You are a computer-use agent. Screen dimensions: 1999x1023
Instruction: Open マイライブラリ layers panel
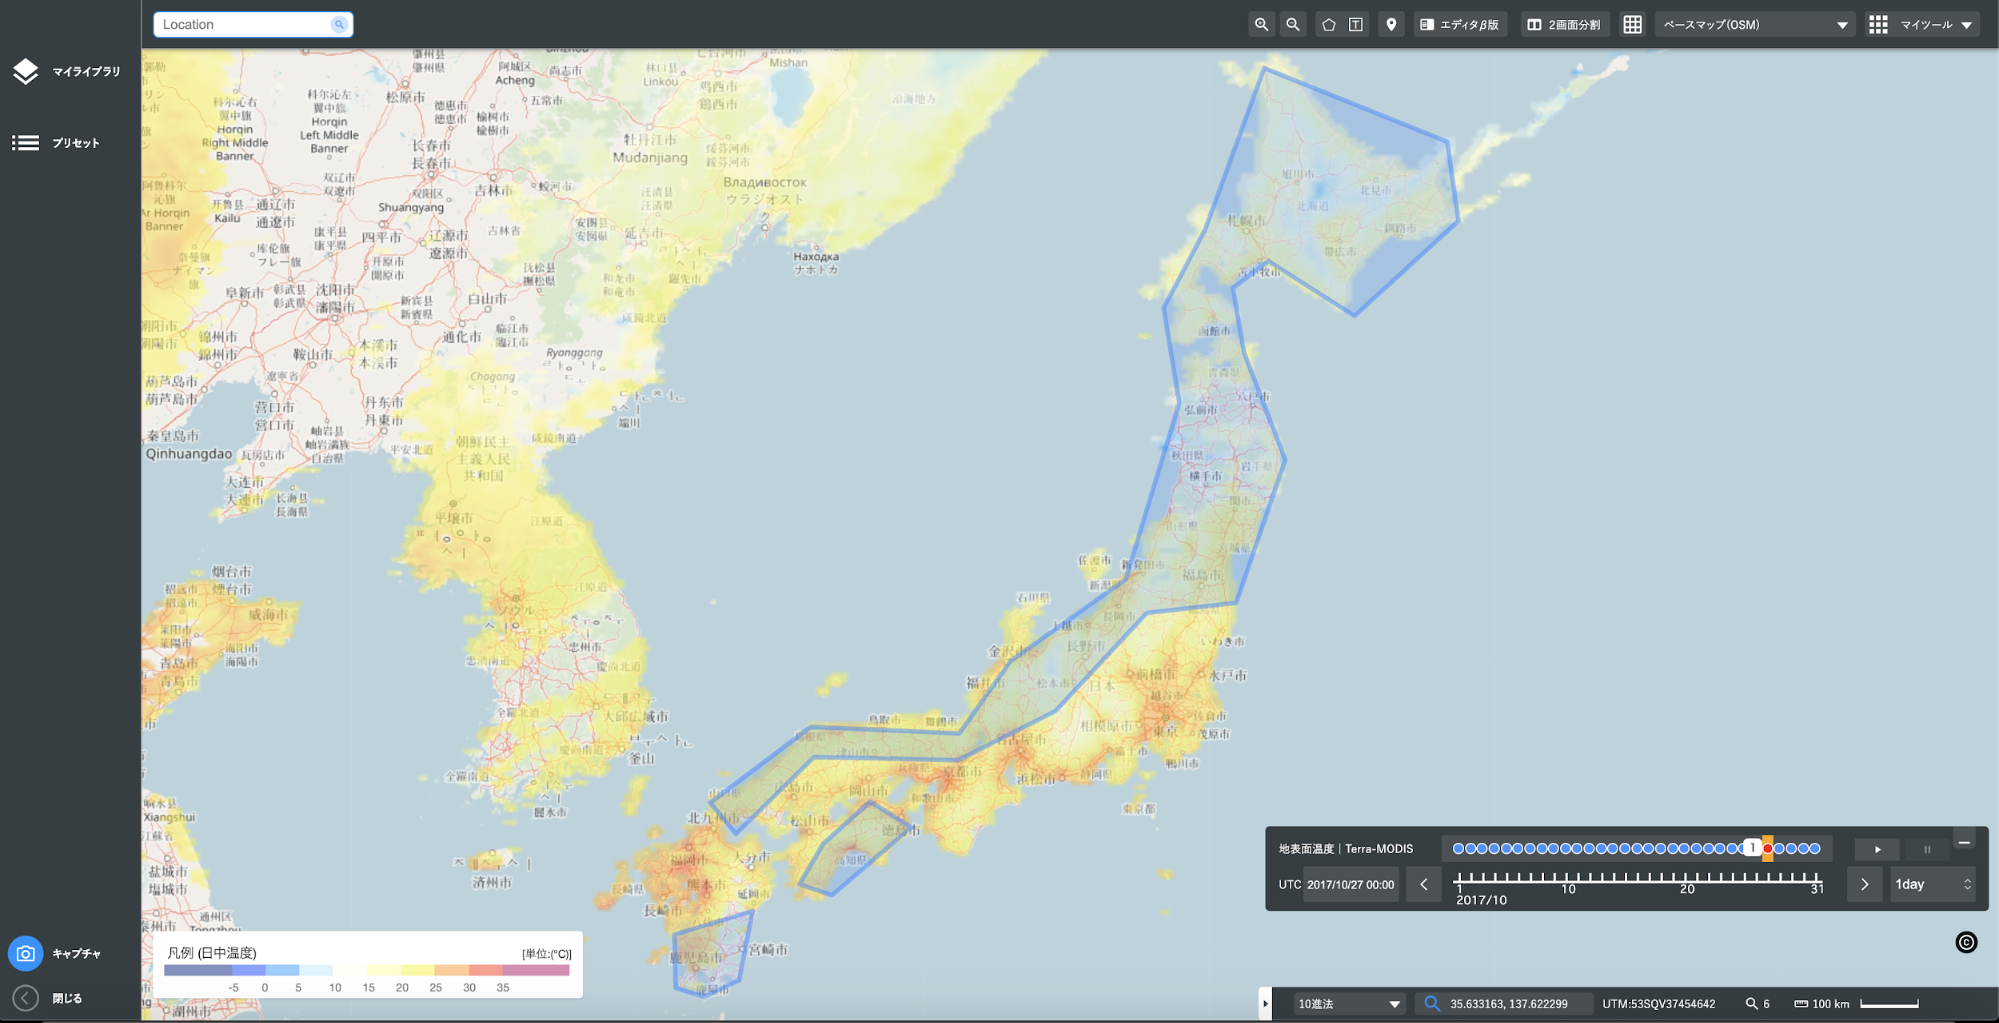click(67, 71)
